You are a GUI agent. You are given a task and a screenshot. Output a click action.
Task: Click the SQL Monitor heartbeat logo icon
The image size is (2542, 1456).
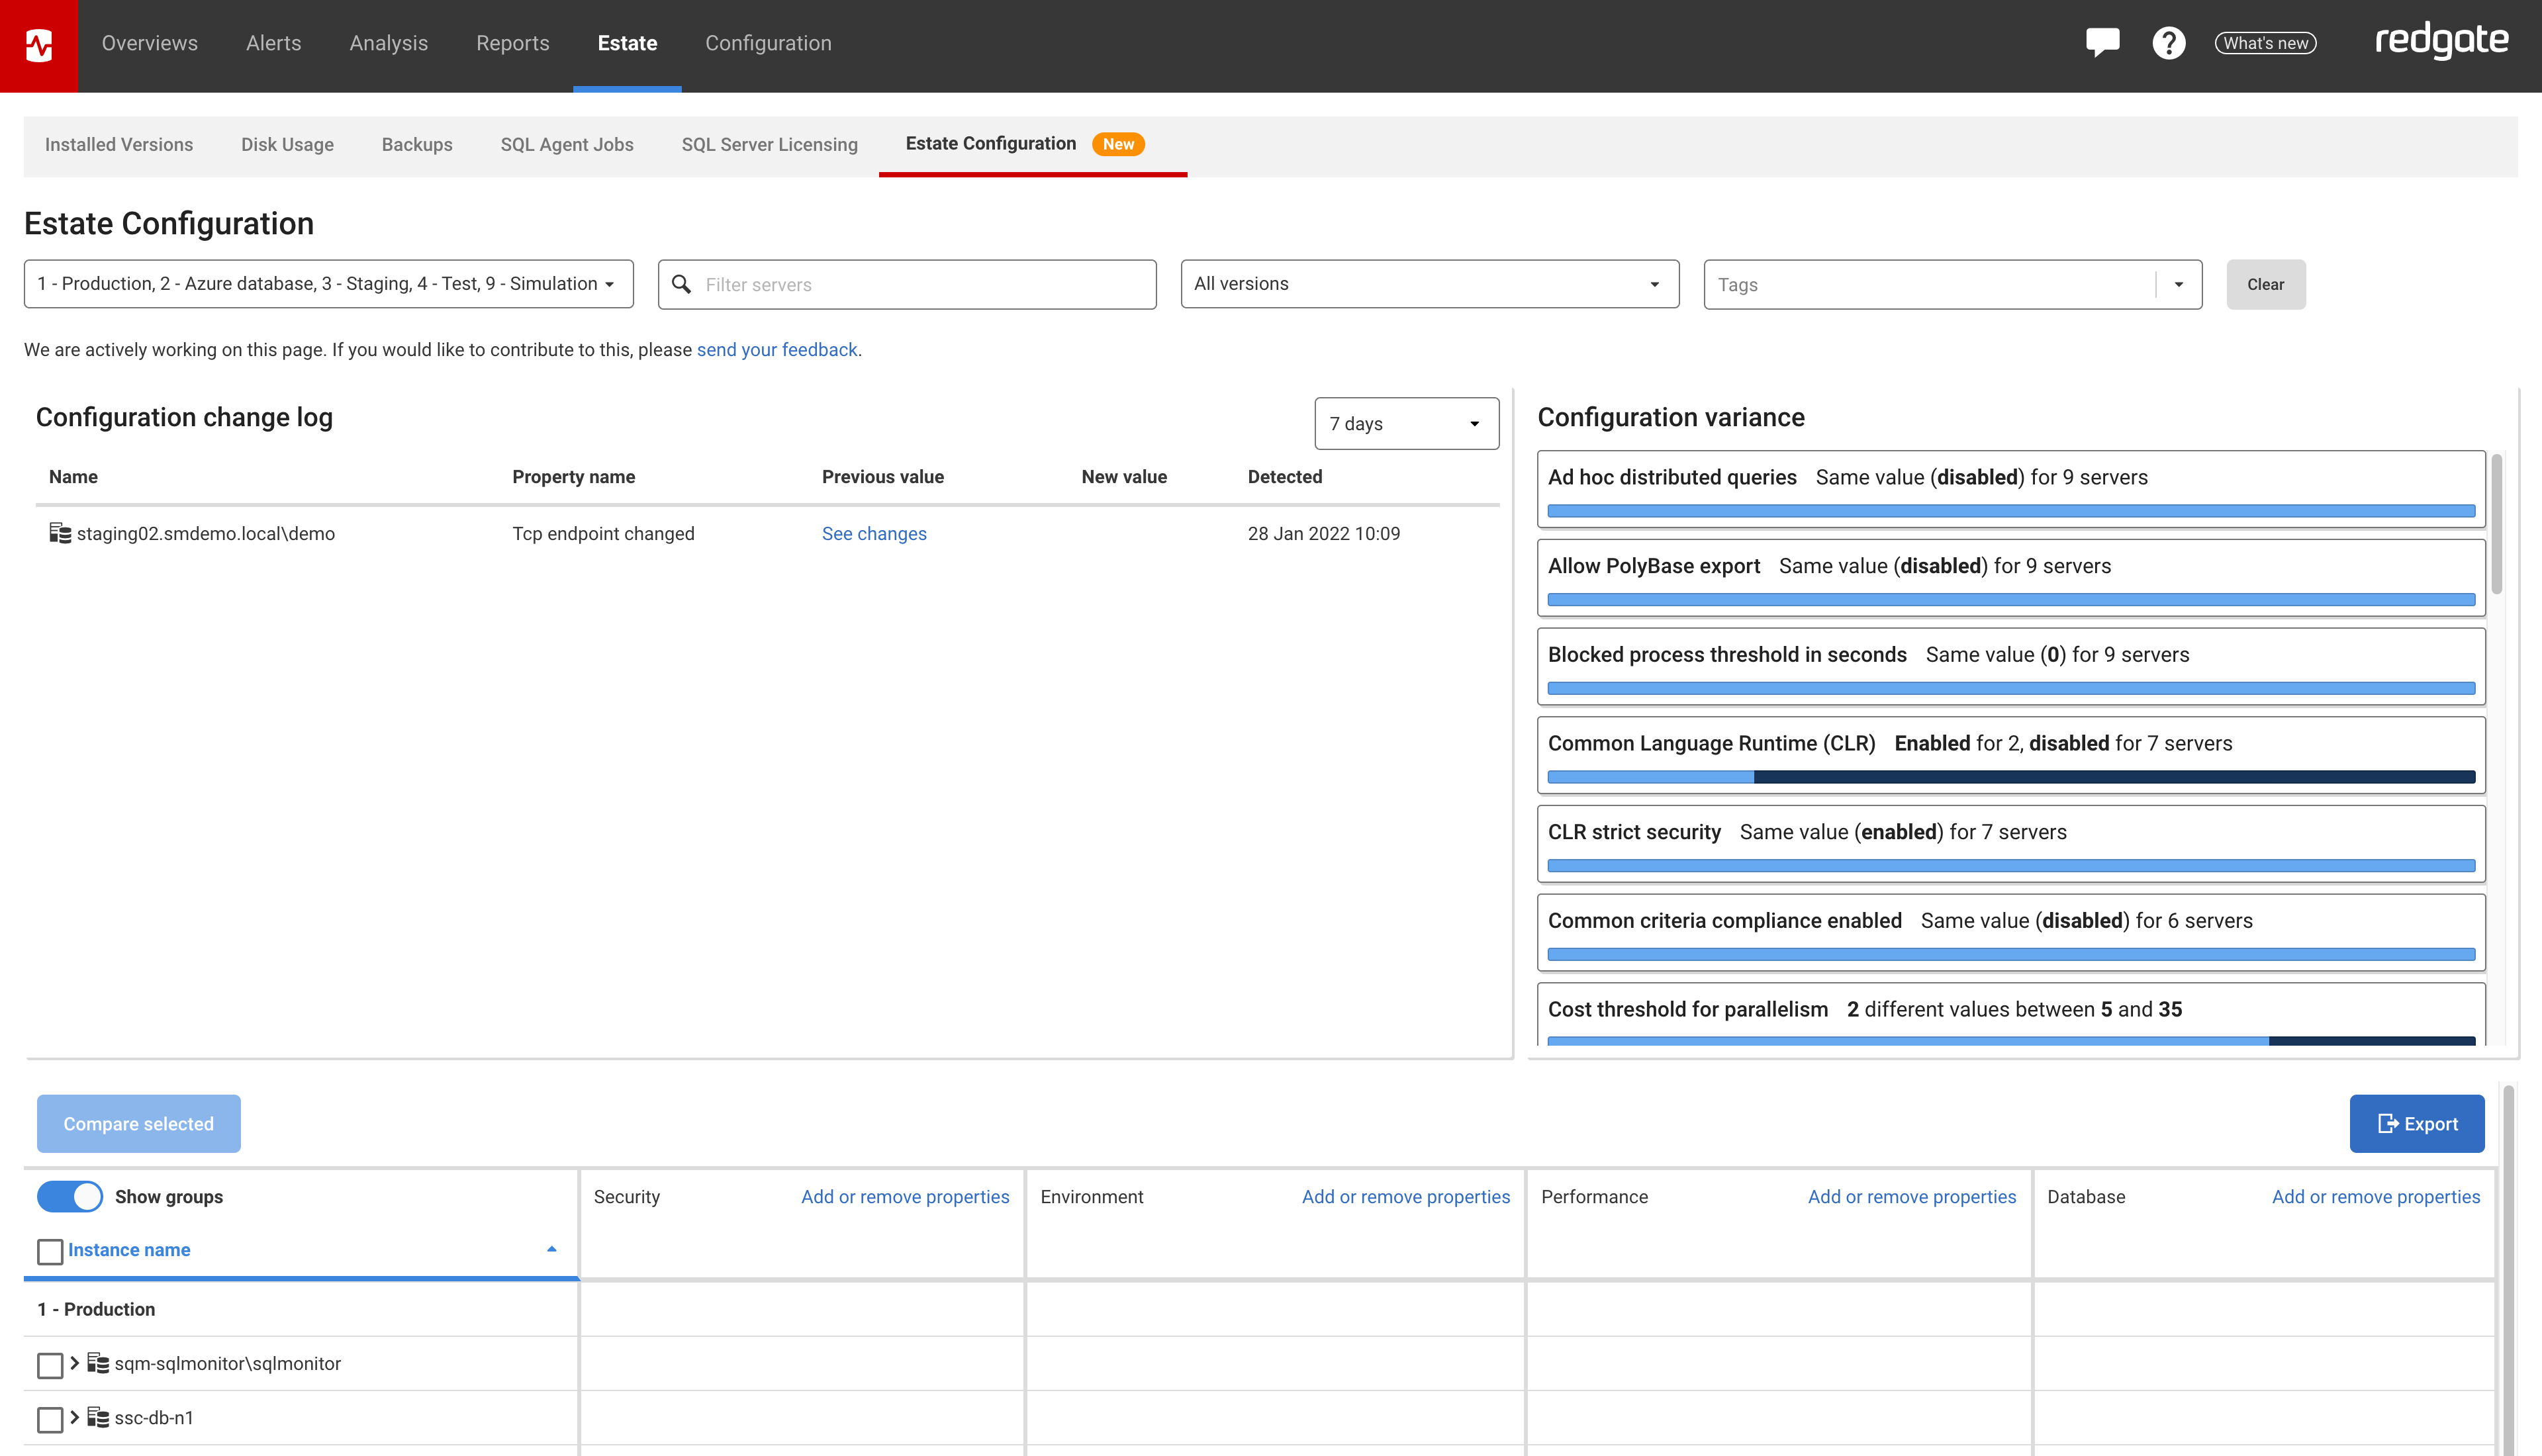(x=38, y=45)
